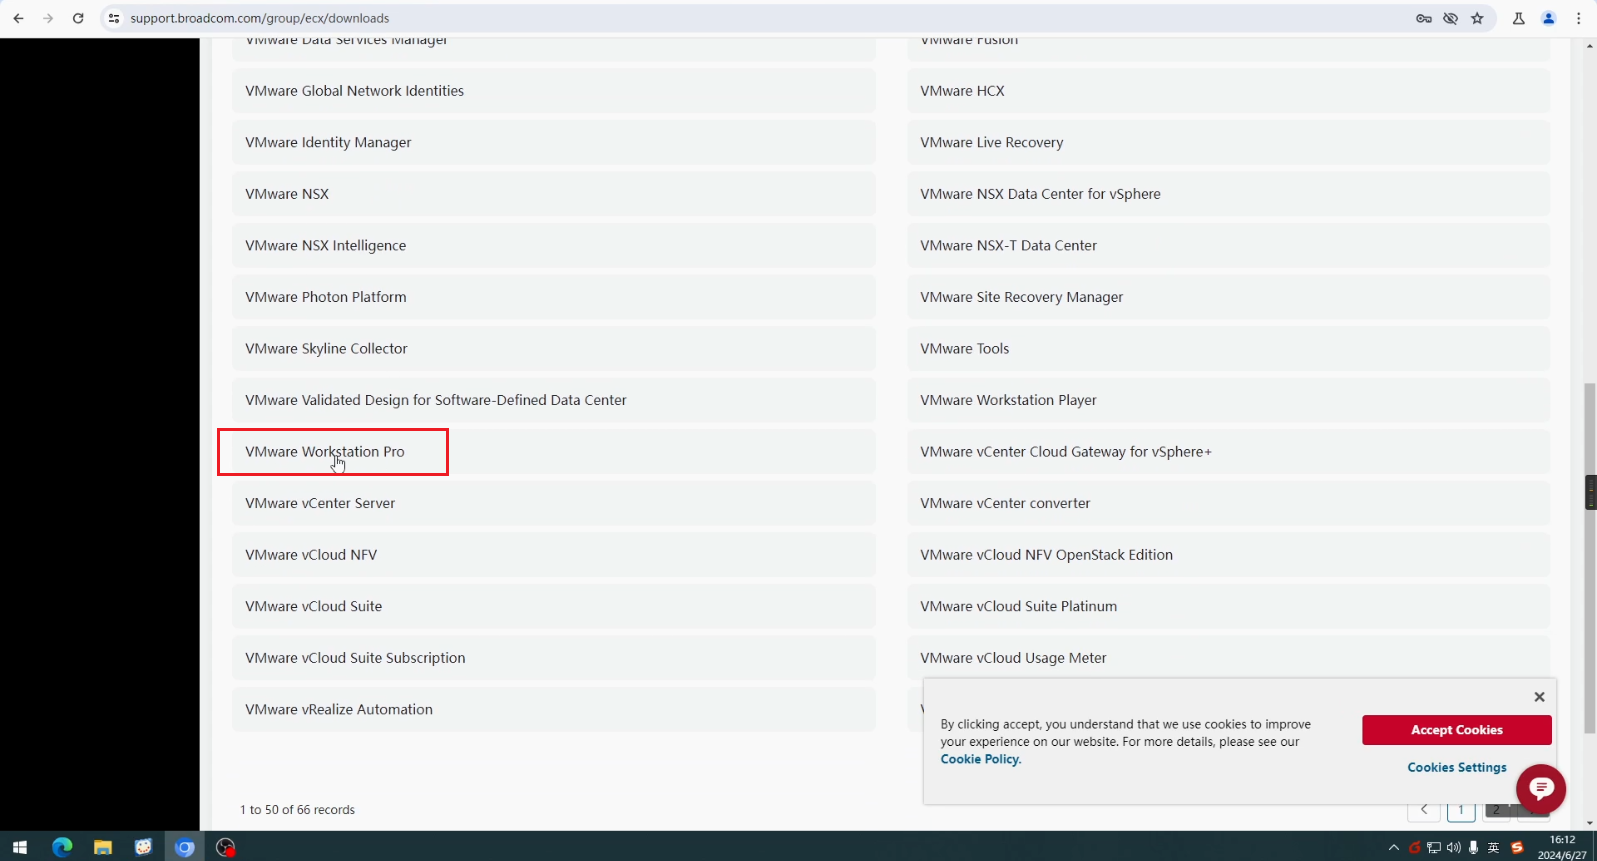The height and width of the screenshot is (861, 1597).
Task: Select VMware vRealize Automation
Action: tap(554, 709)
